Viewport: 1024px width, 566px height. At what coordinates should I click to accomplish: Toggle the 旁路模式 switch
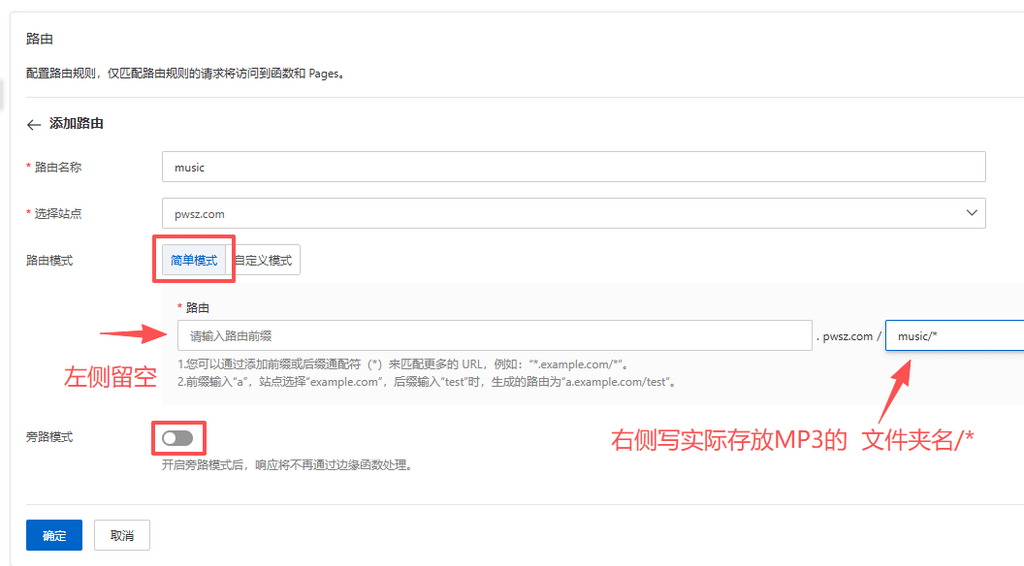pos(178,438)
